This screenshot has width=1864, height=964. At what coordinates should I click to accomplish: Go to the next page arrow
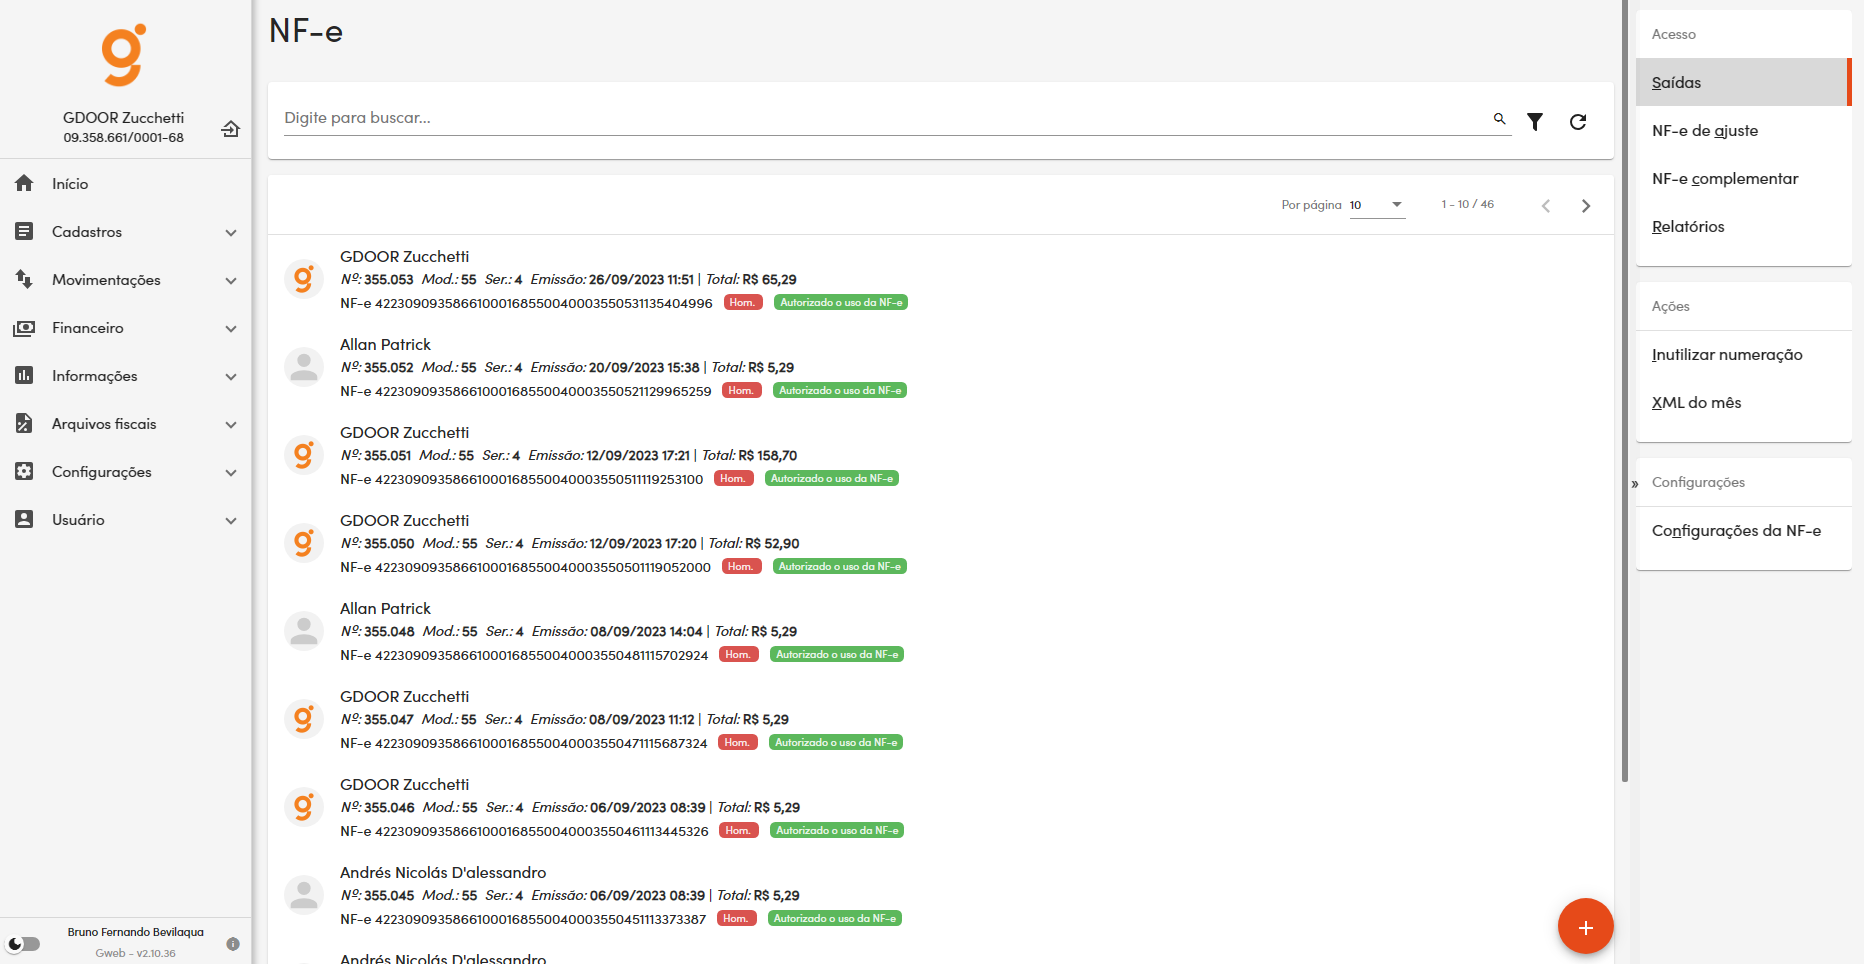coord(1585,205)
